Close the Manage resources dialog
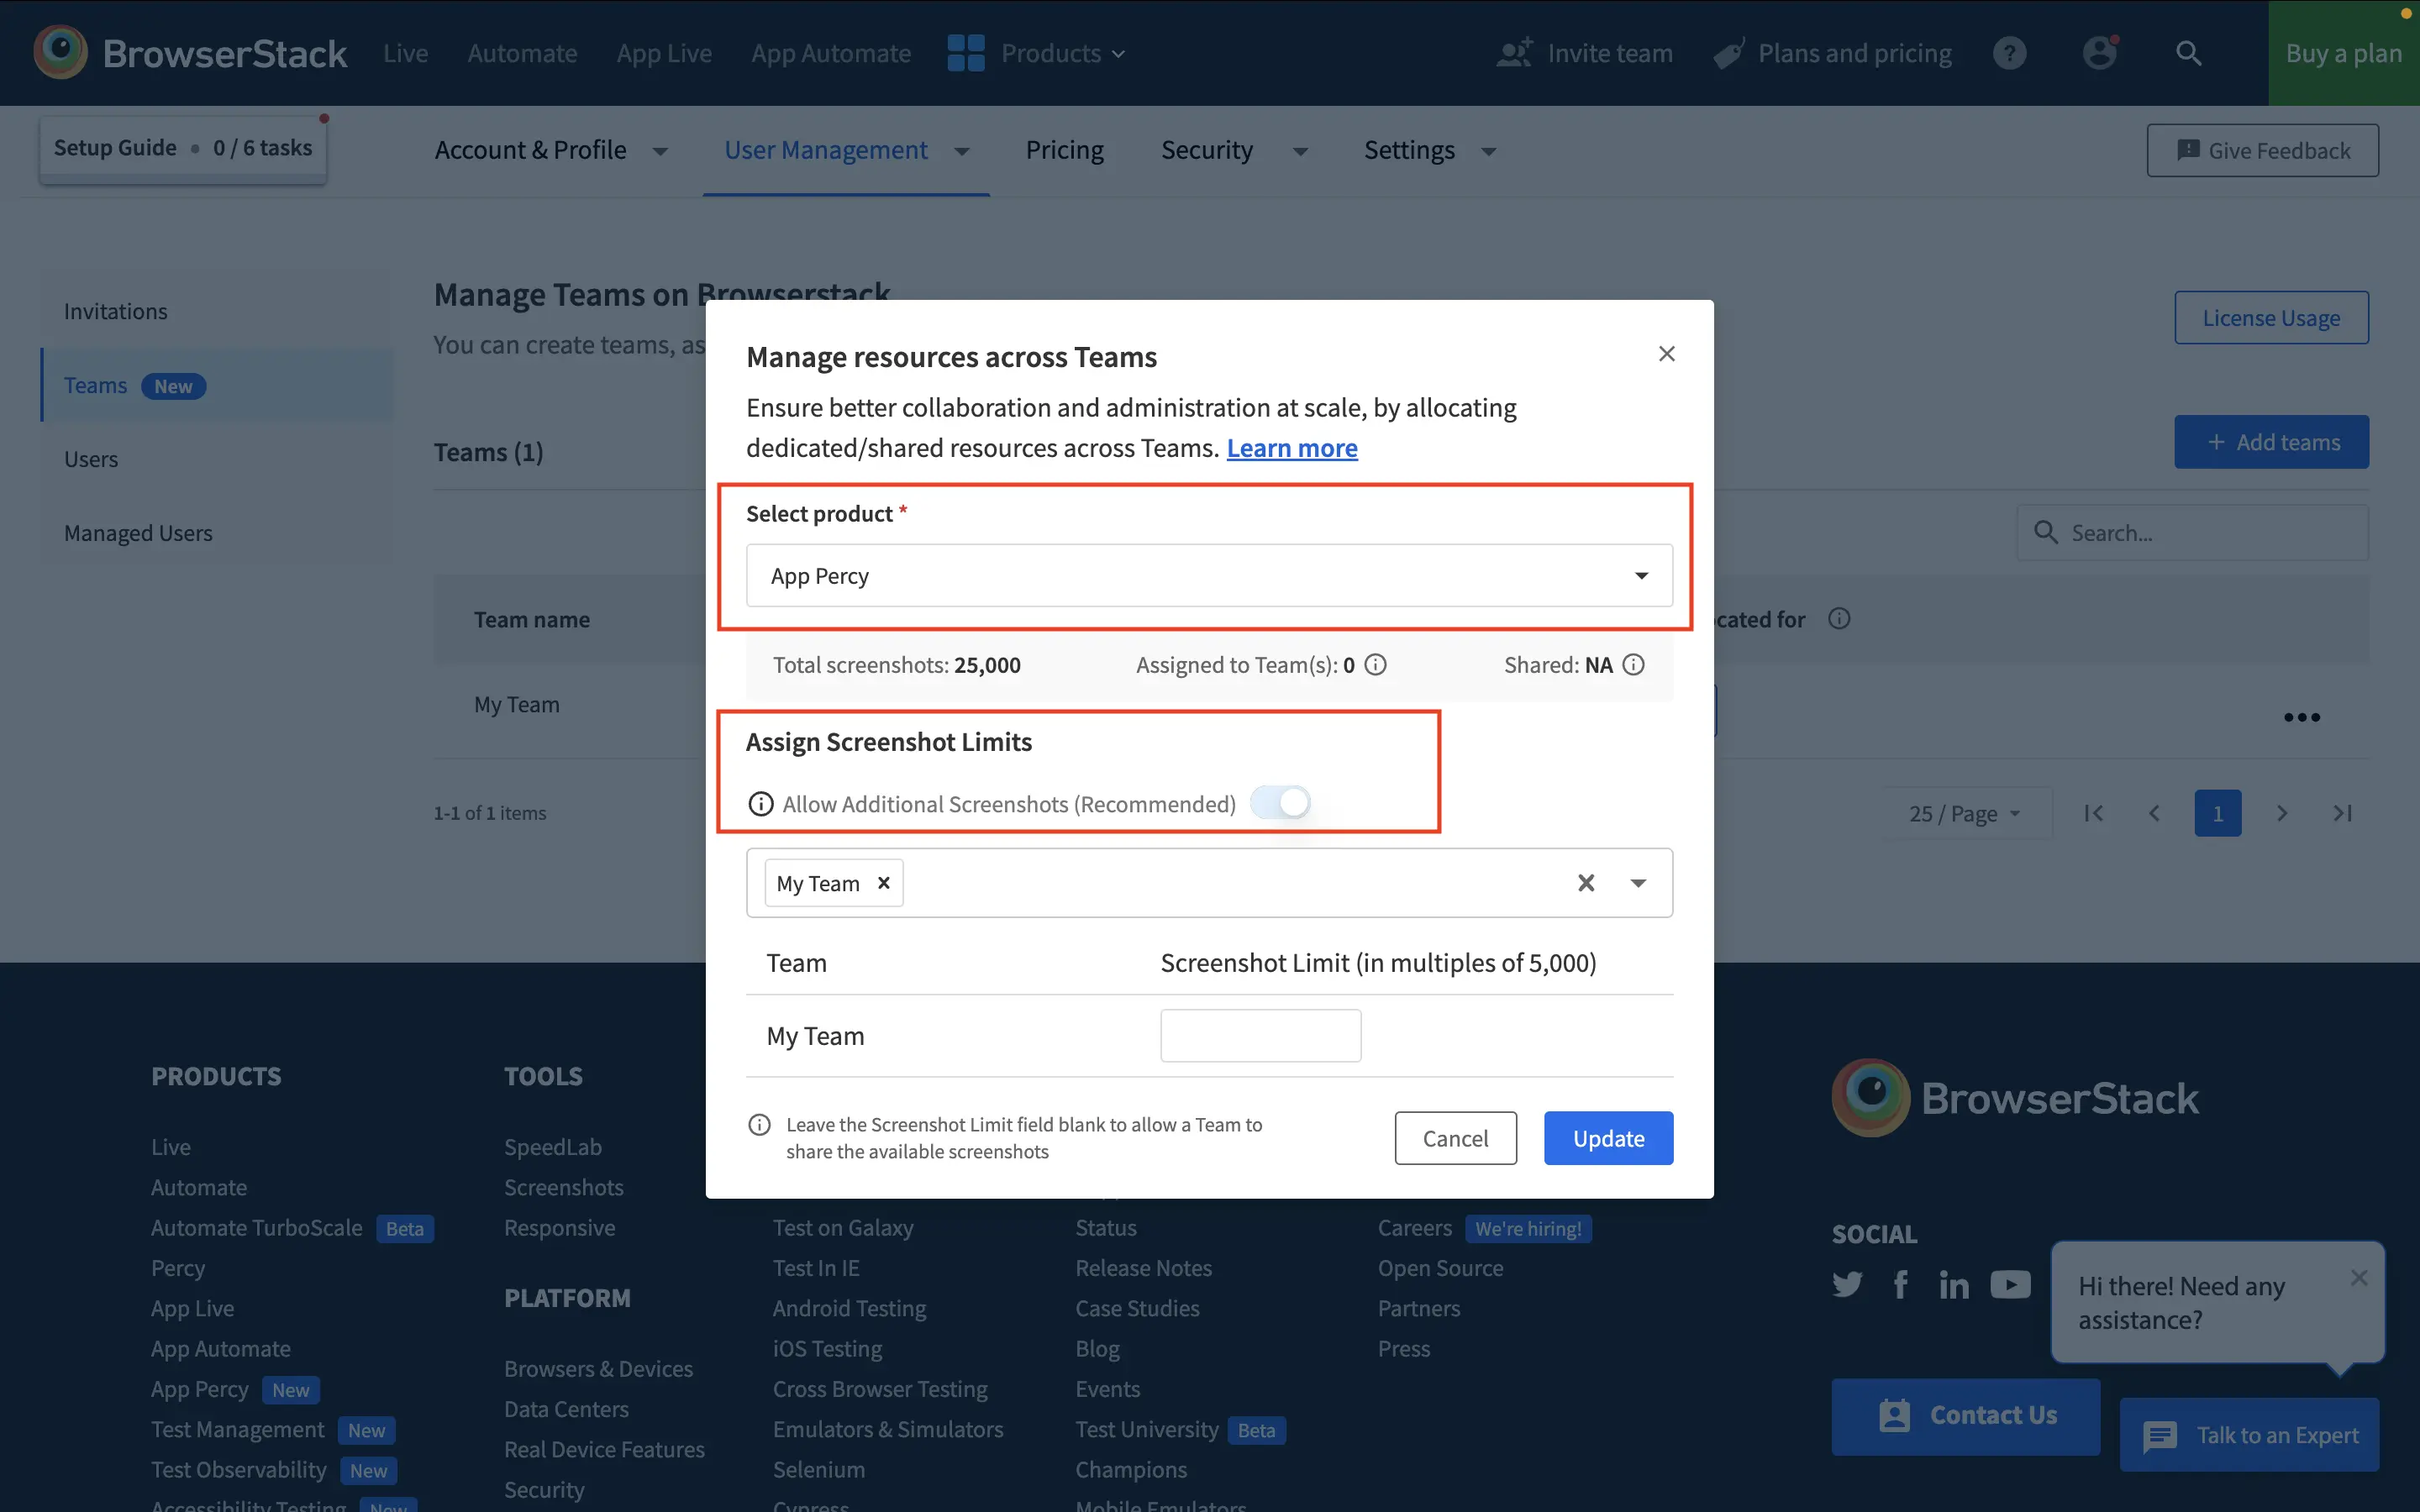2420x1512 pixels. click(x=1666, y=354)
